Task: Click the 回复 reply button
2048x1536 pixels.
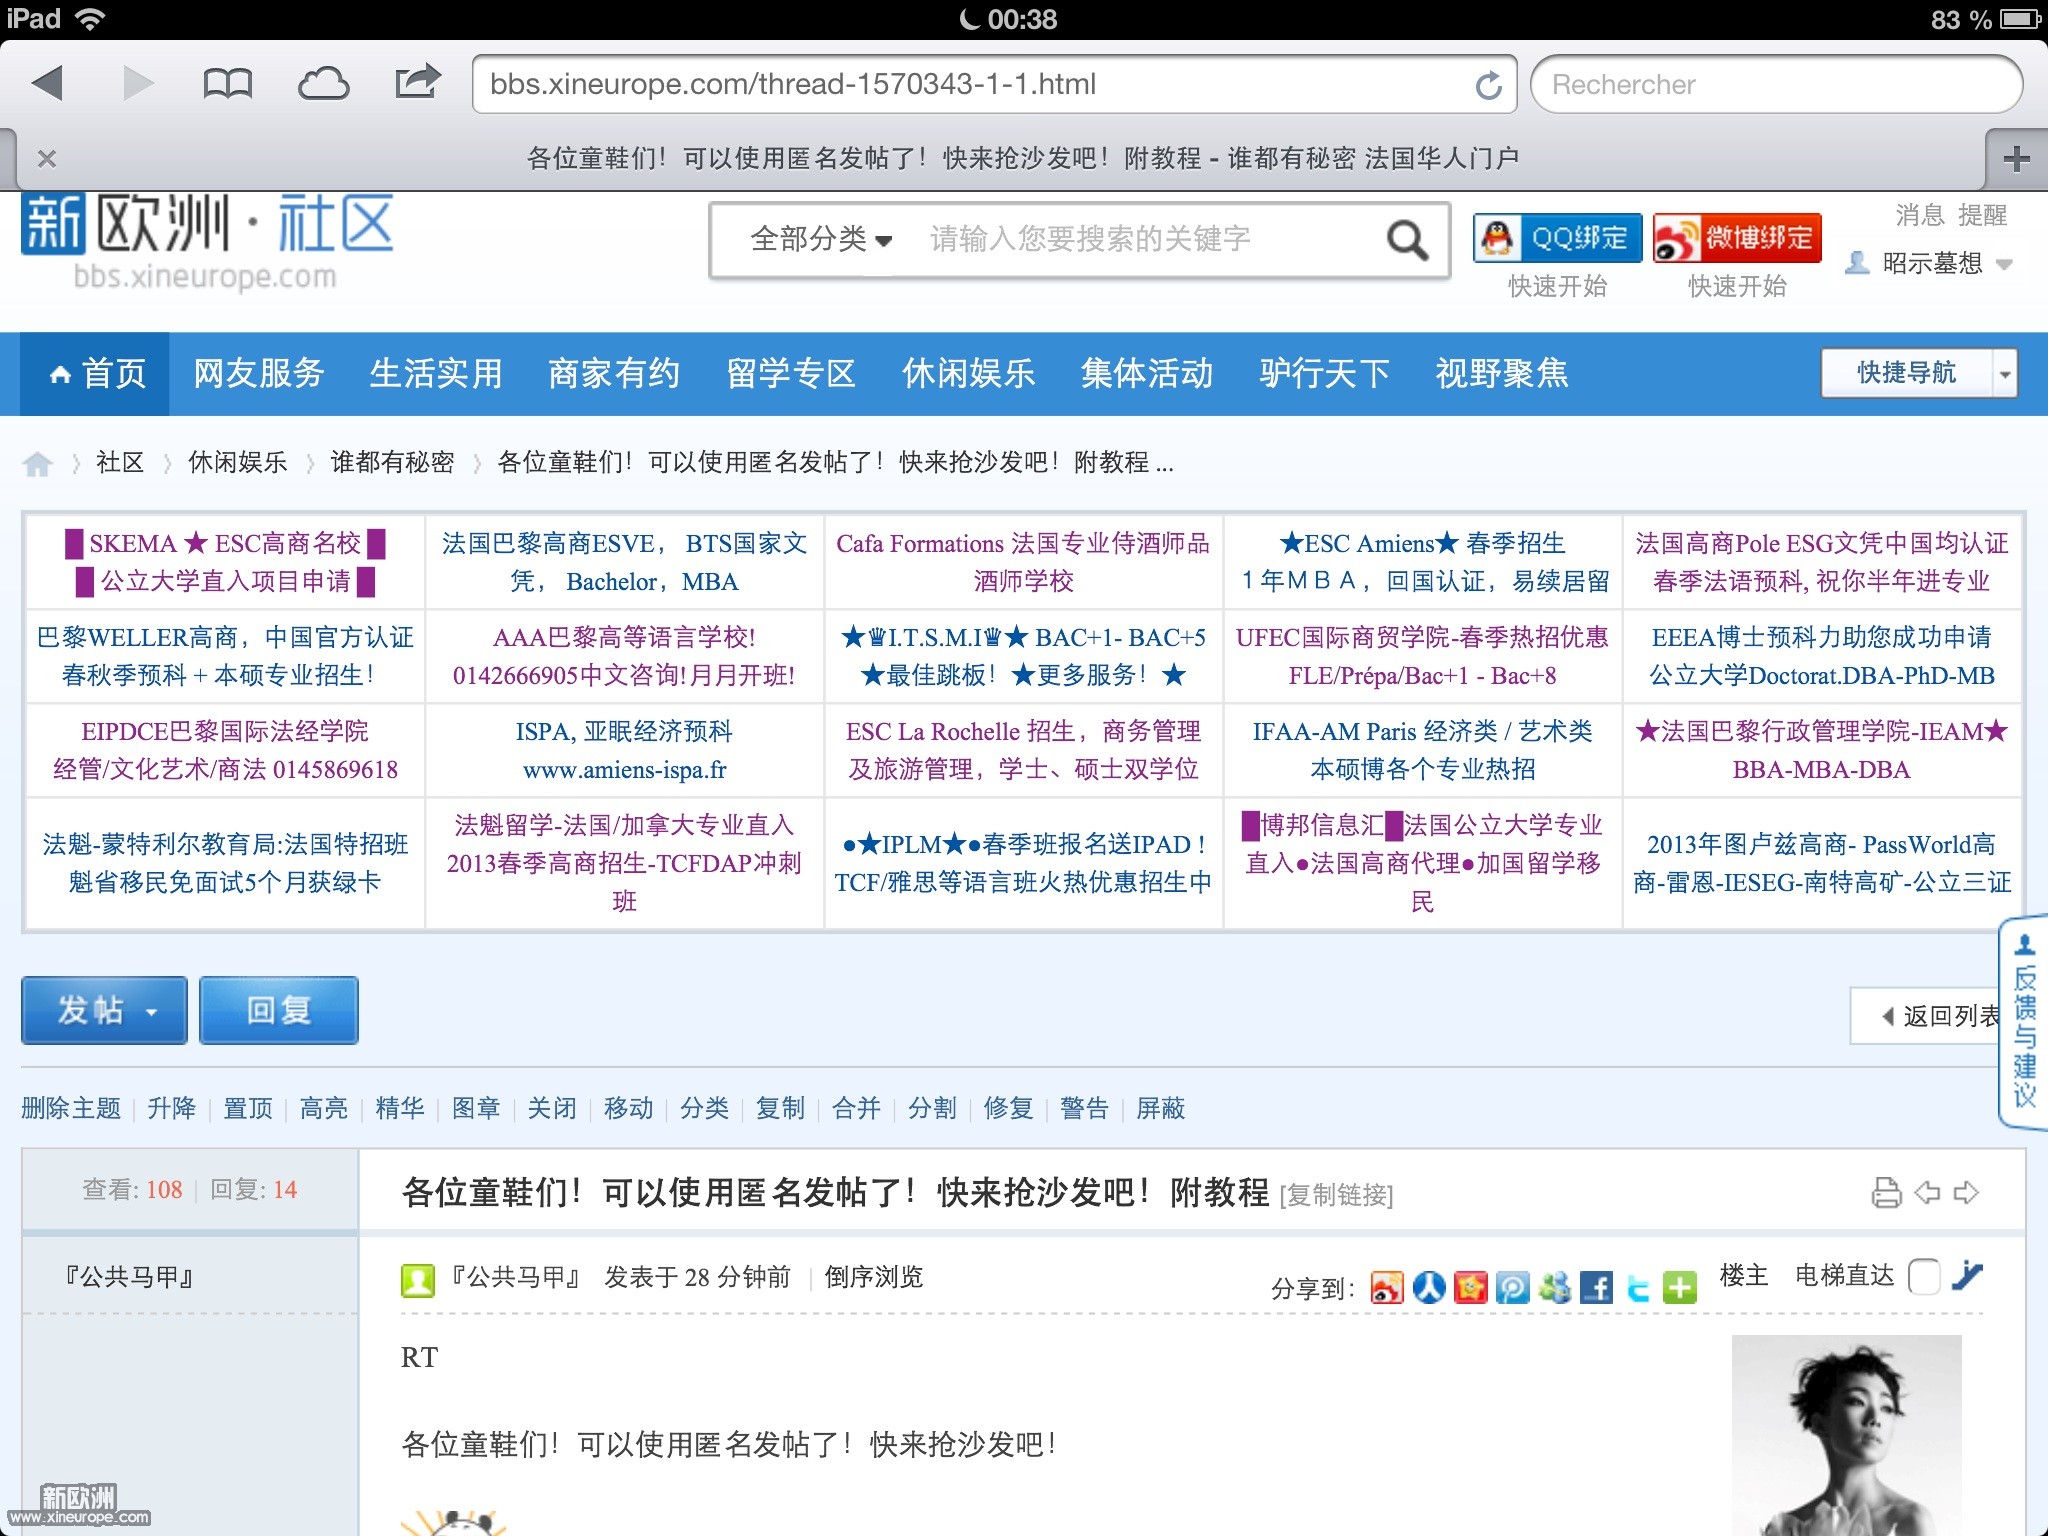Action: [279, 1010]
